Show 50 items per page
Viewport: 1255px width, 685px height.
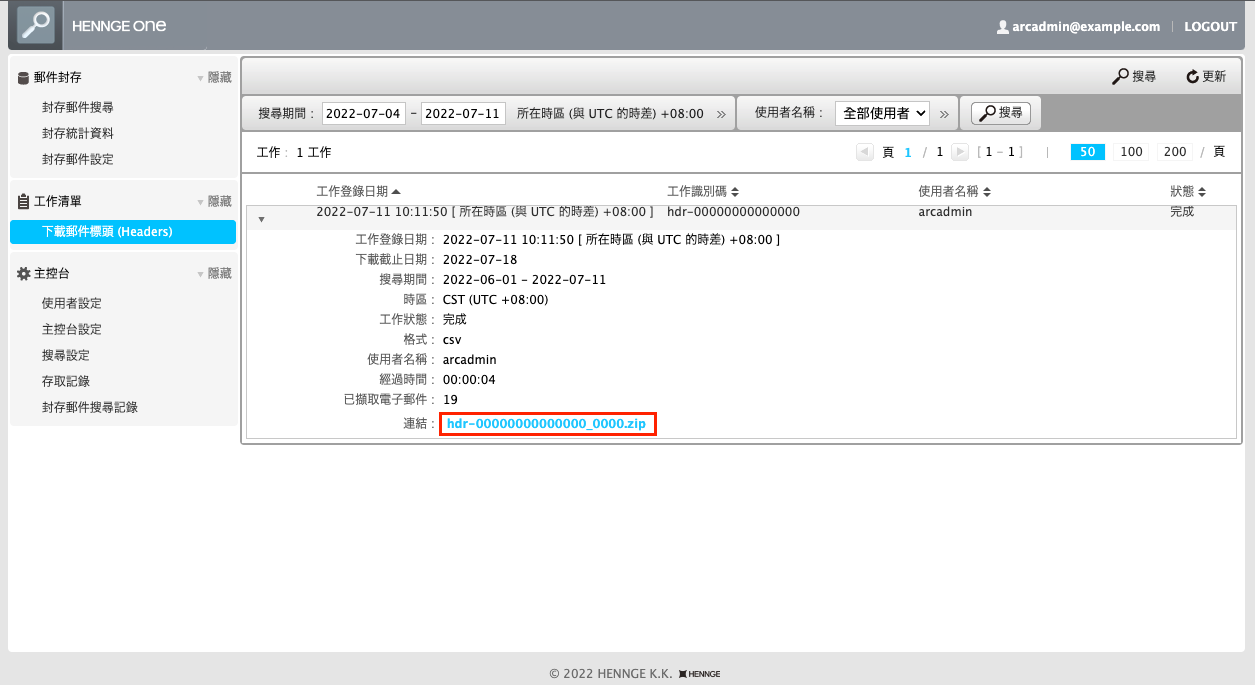[x=1087, y=152]
